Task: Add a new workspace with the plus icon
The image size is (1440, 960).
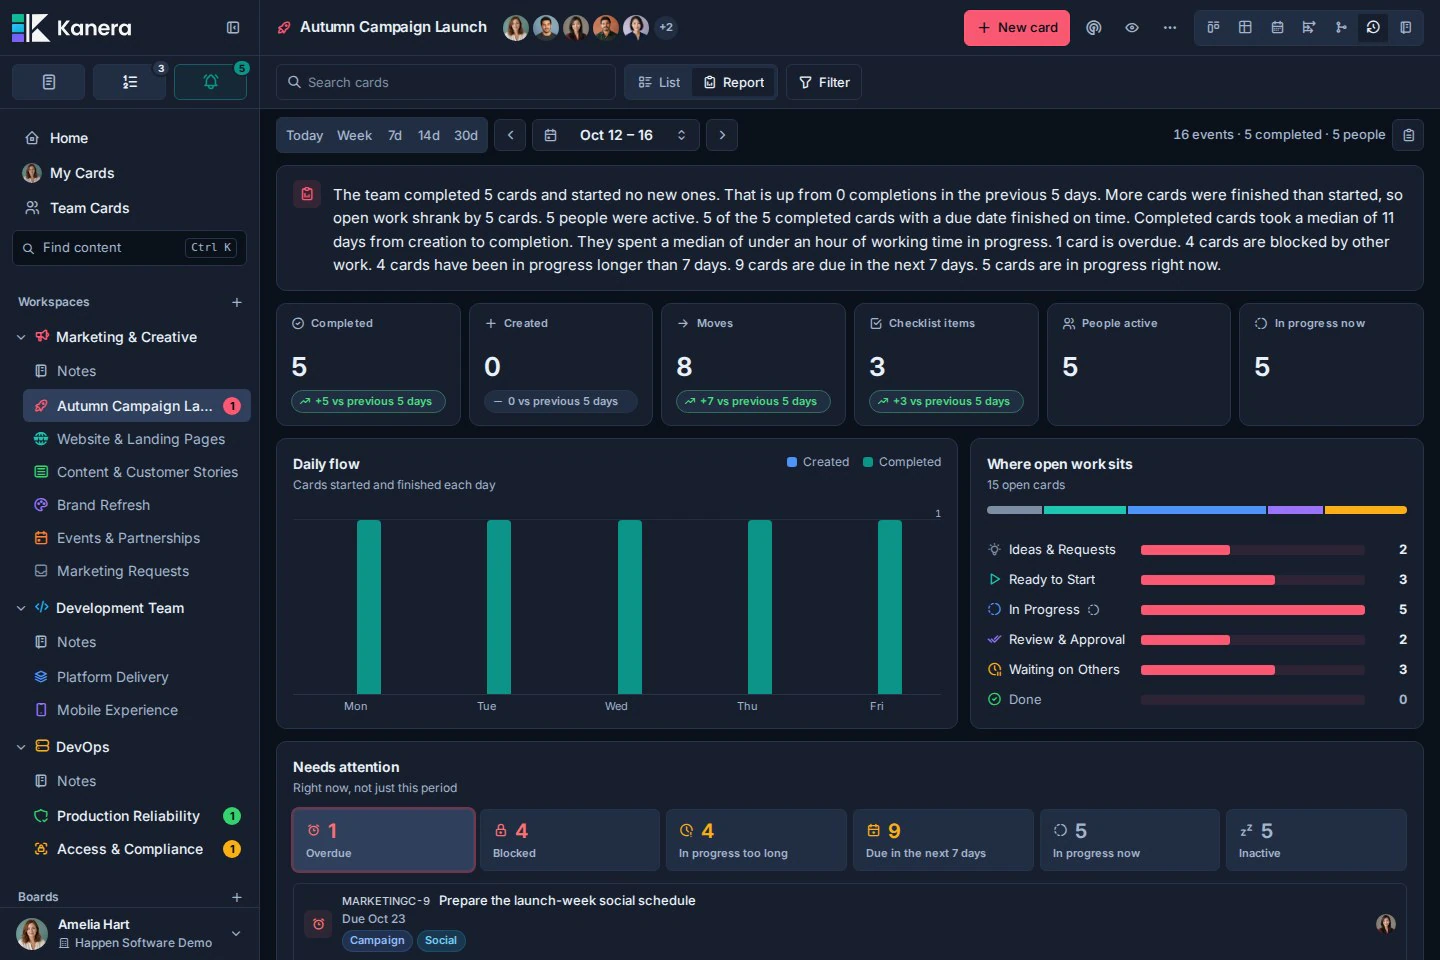Action: (237, 302)
